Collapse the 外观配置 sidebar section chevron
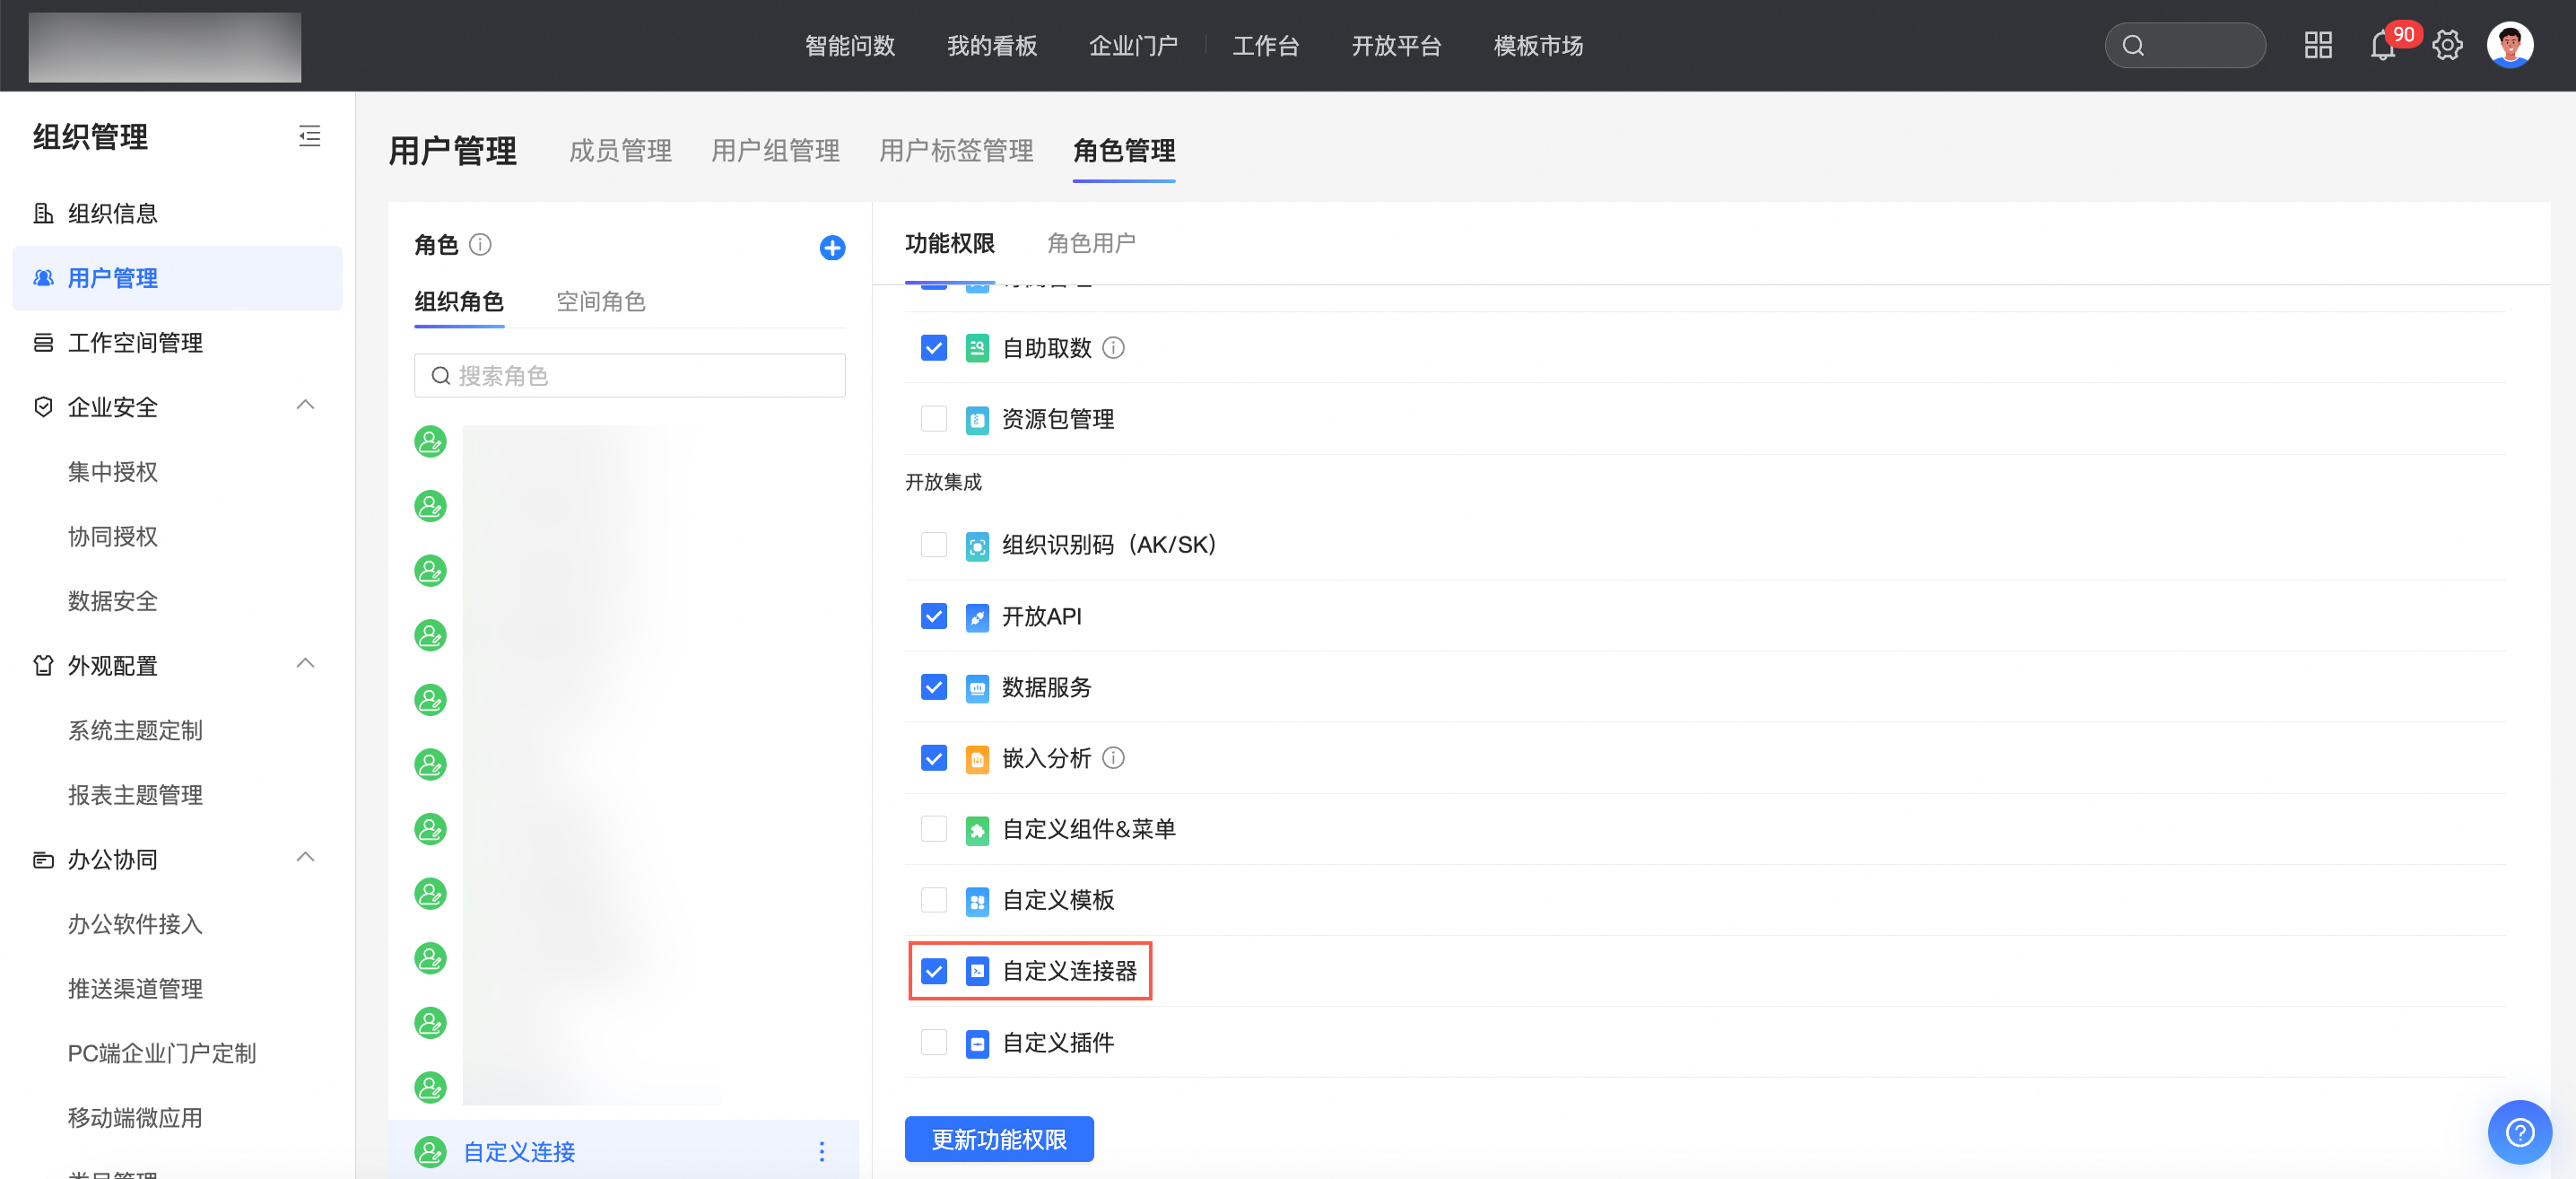 tap(306, 663)
